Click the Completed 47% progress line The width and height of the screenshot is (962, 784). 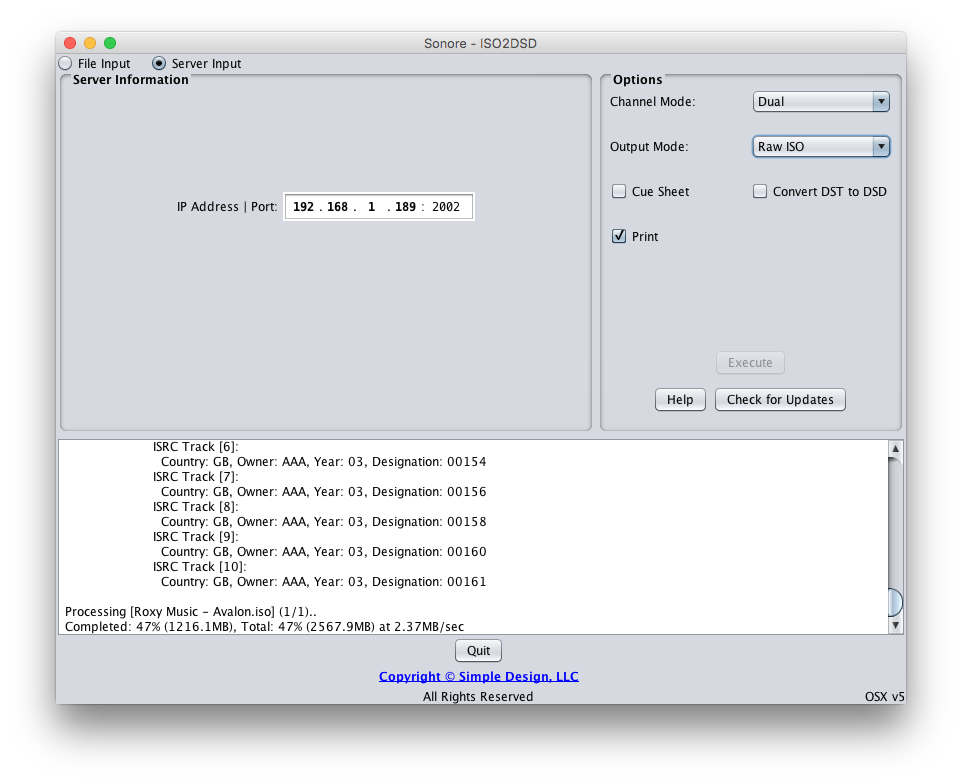264,626
